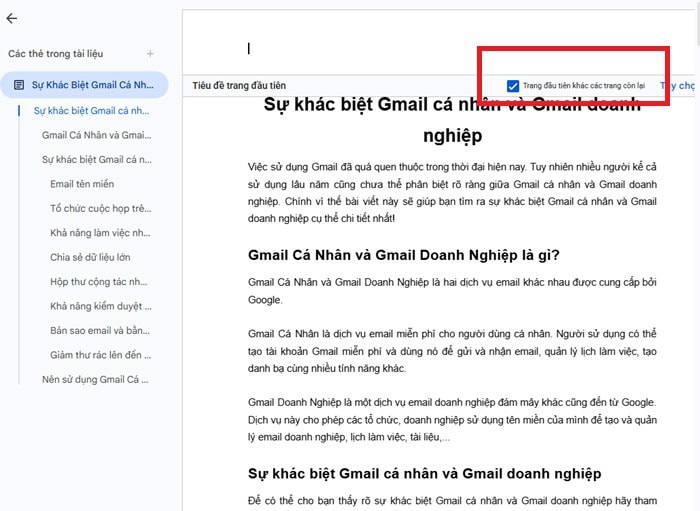Click the back arrow to close outline

(x=12, y=19)
